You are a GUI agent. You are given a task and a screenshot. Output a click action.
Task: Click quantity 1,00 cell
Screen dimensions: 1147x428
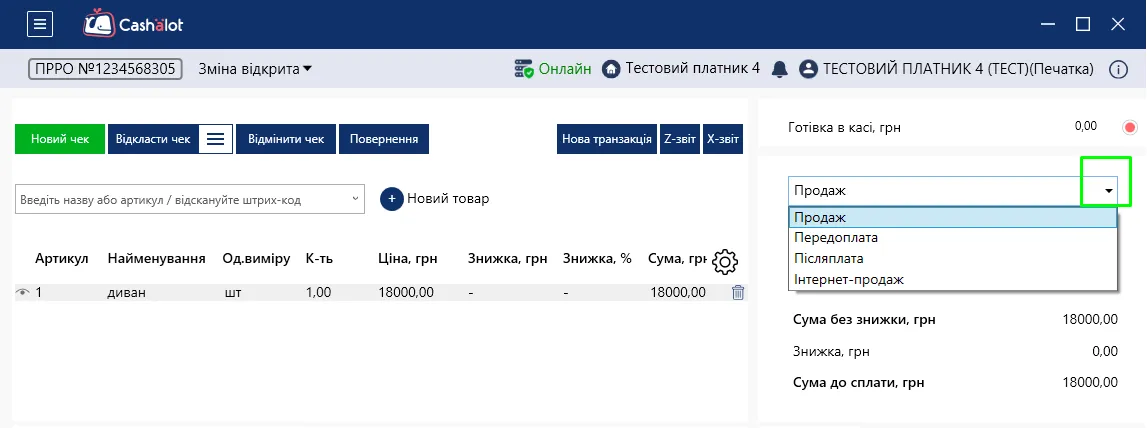pos(318,293)
